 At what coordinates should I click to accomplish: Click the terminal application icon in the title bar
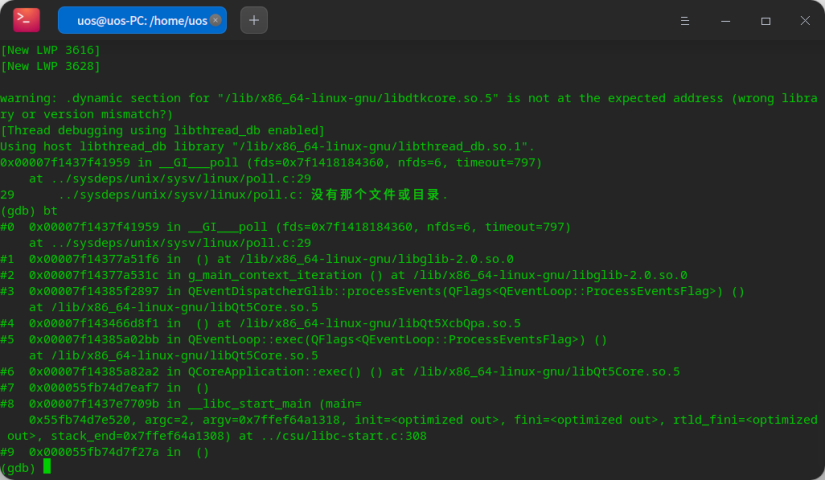tap(27, 20)
